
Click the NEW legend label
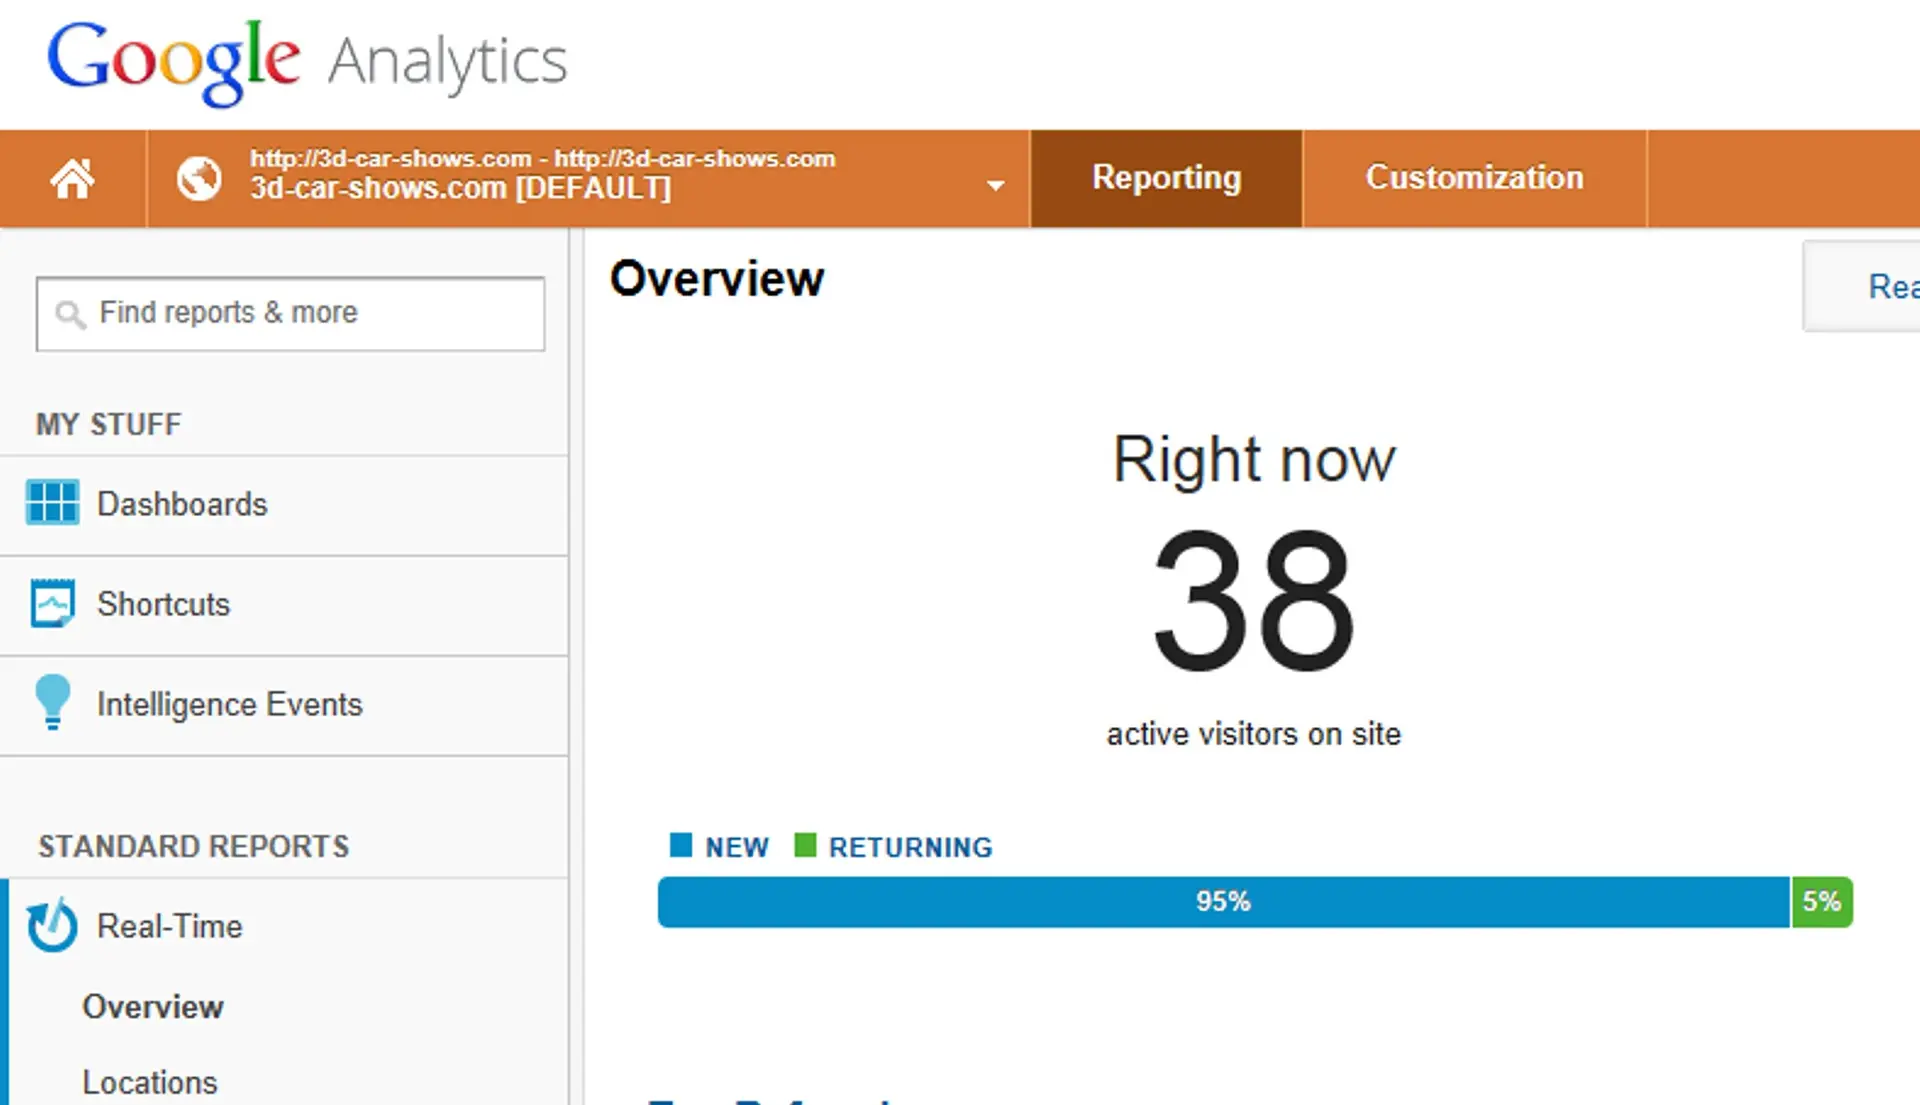tap(737, 848)
